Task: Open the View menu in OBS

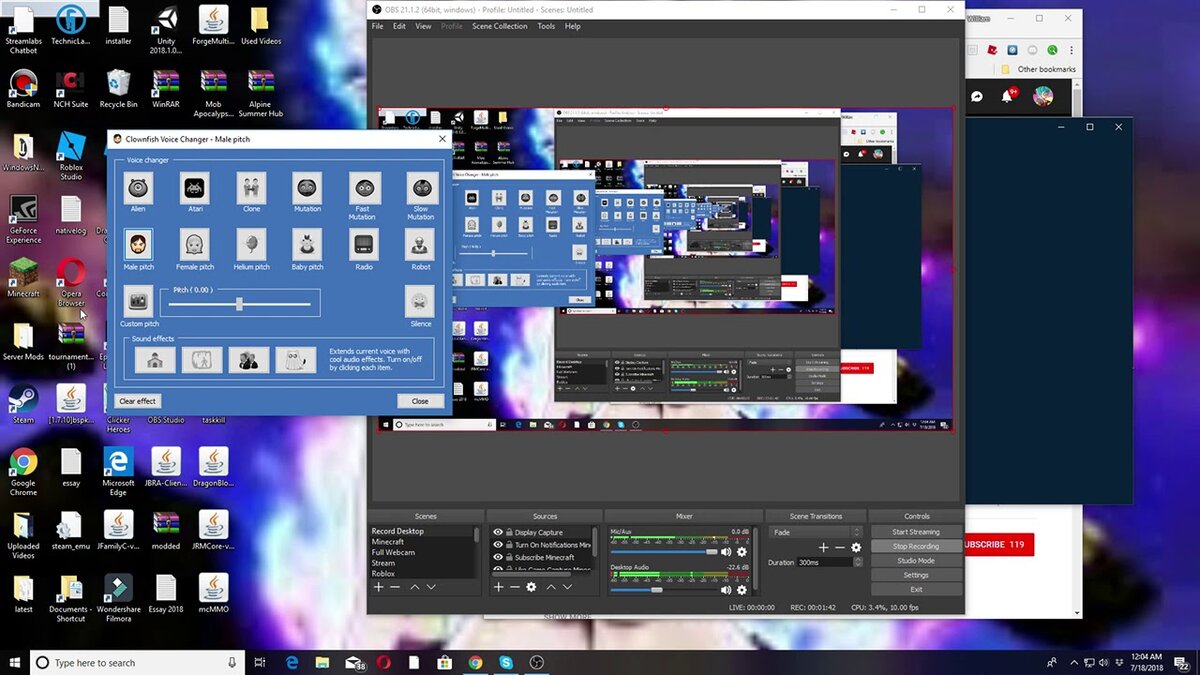Action: [424, 26]
